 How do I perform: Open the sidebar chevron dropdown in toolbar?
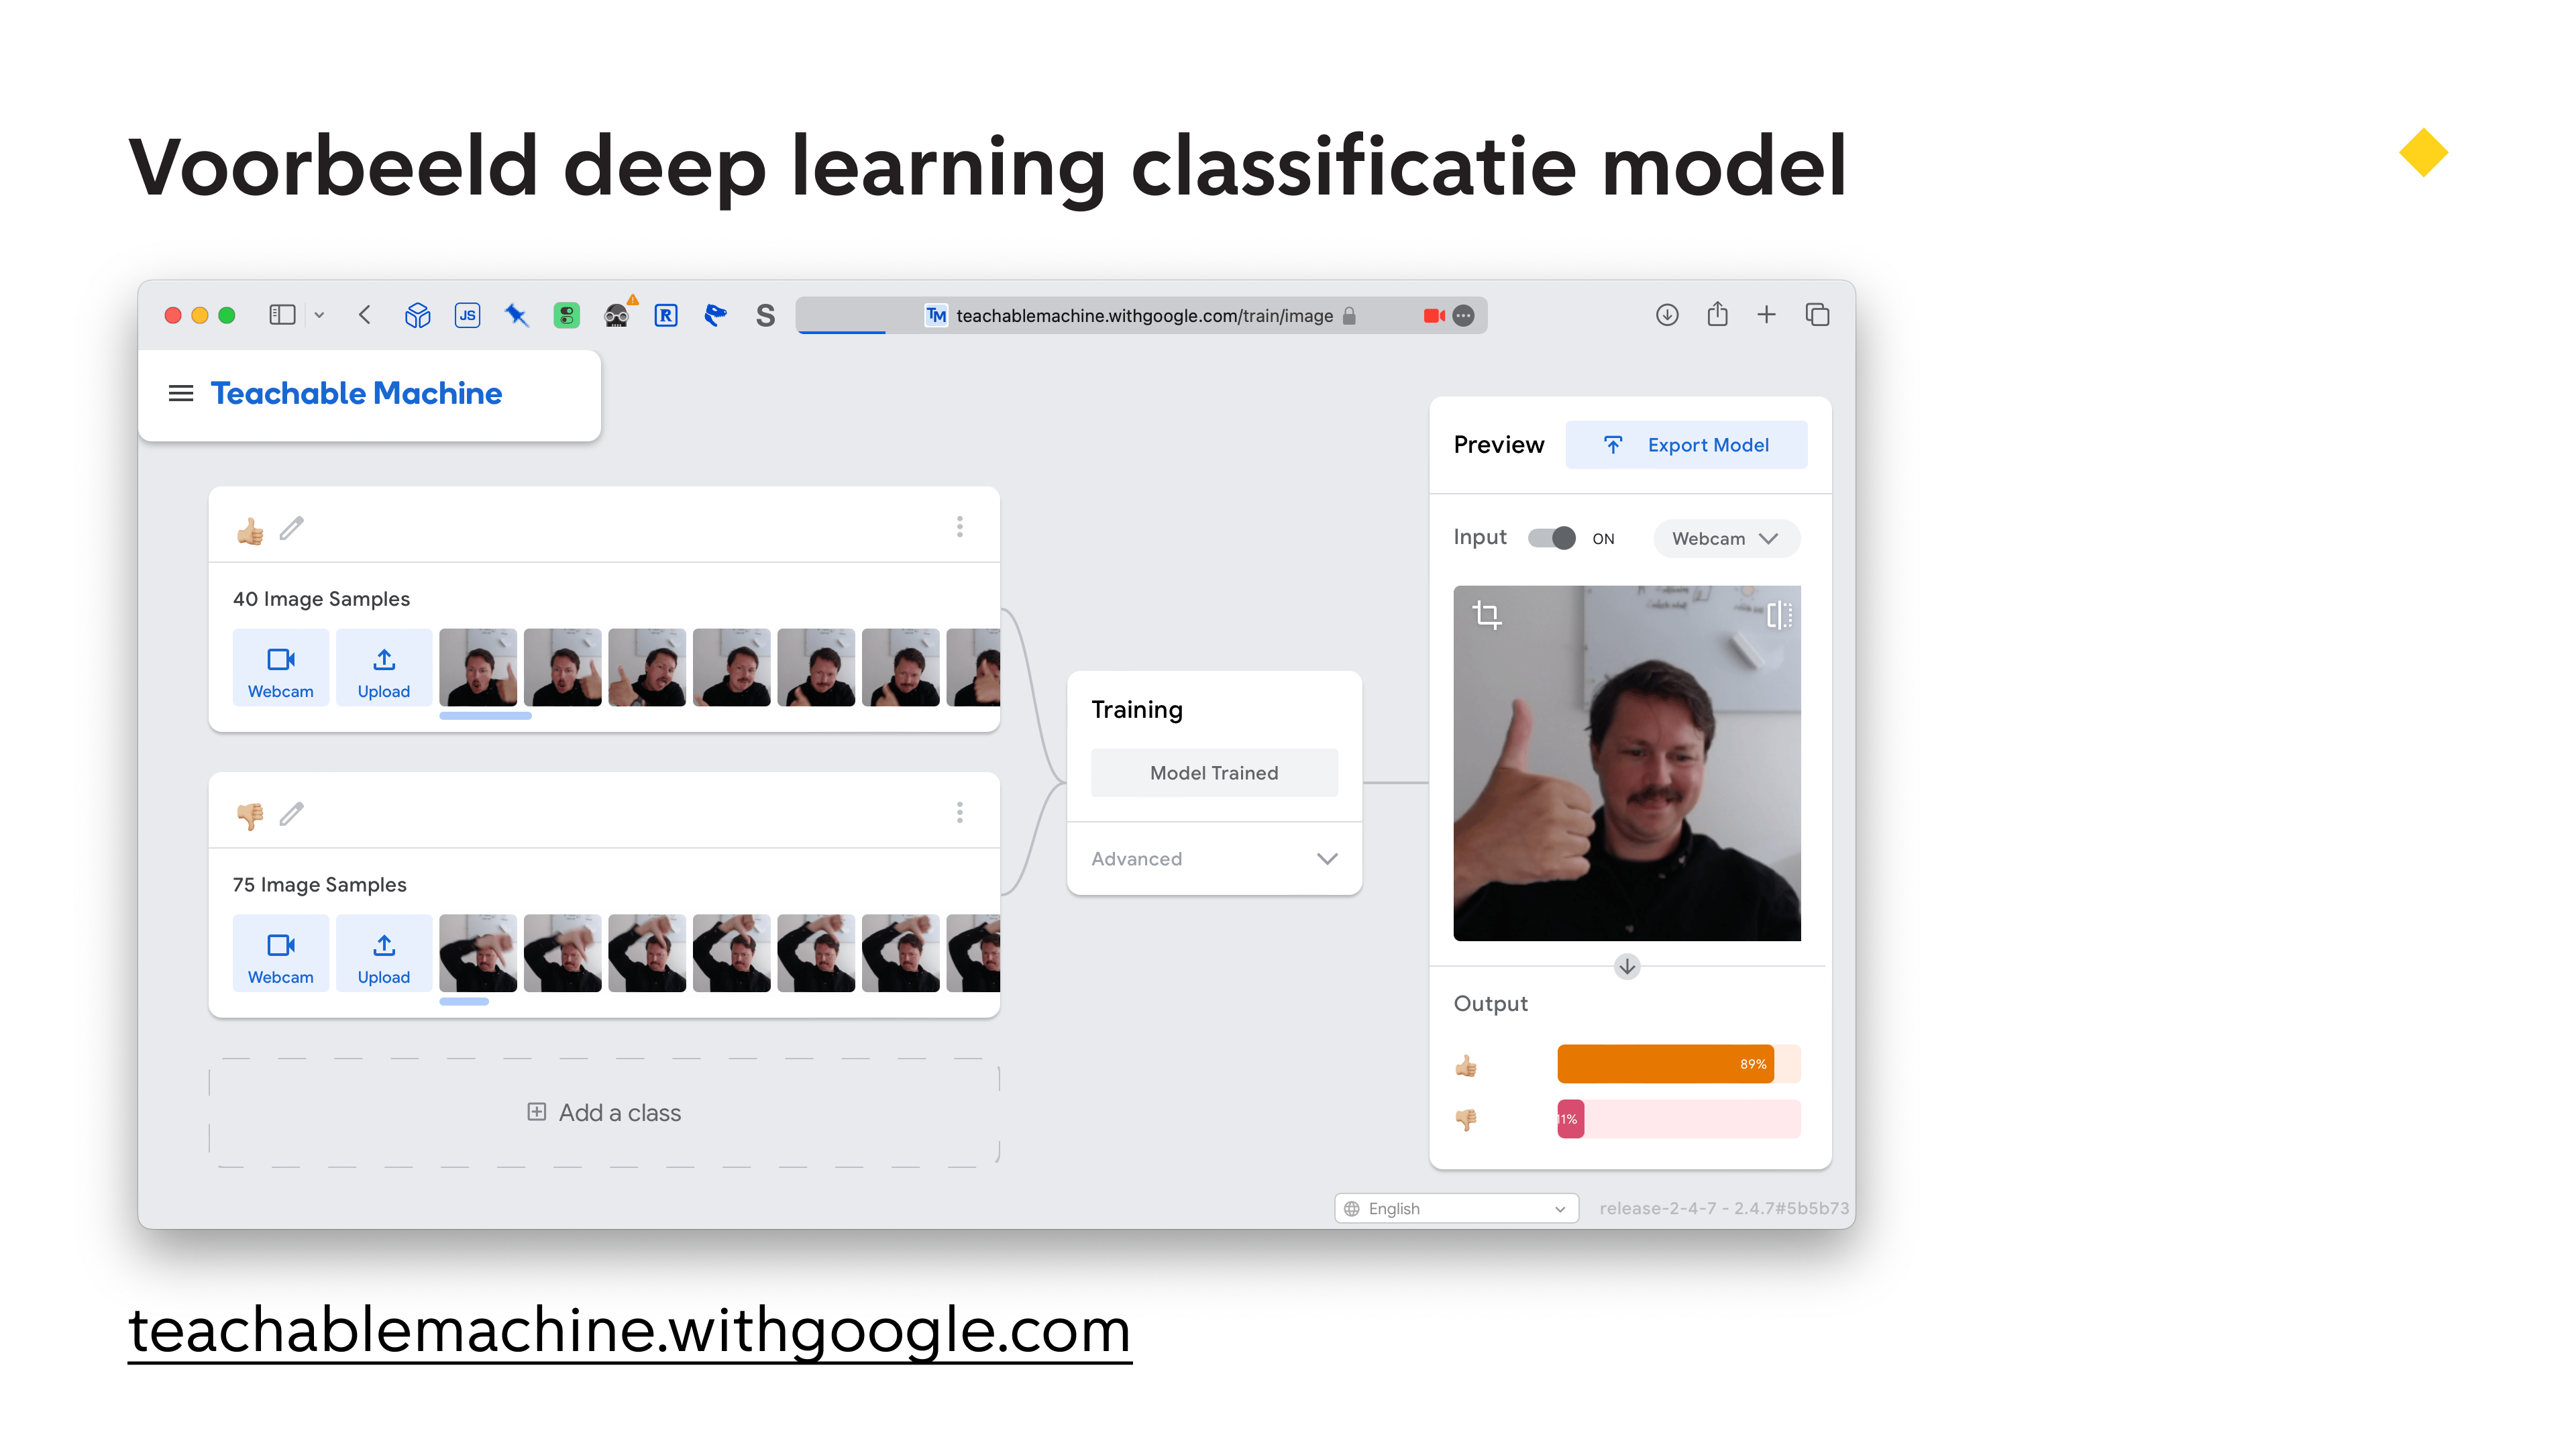coord(319,316)
